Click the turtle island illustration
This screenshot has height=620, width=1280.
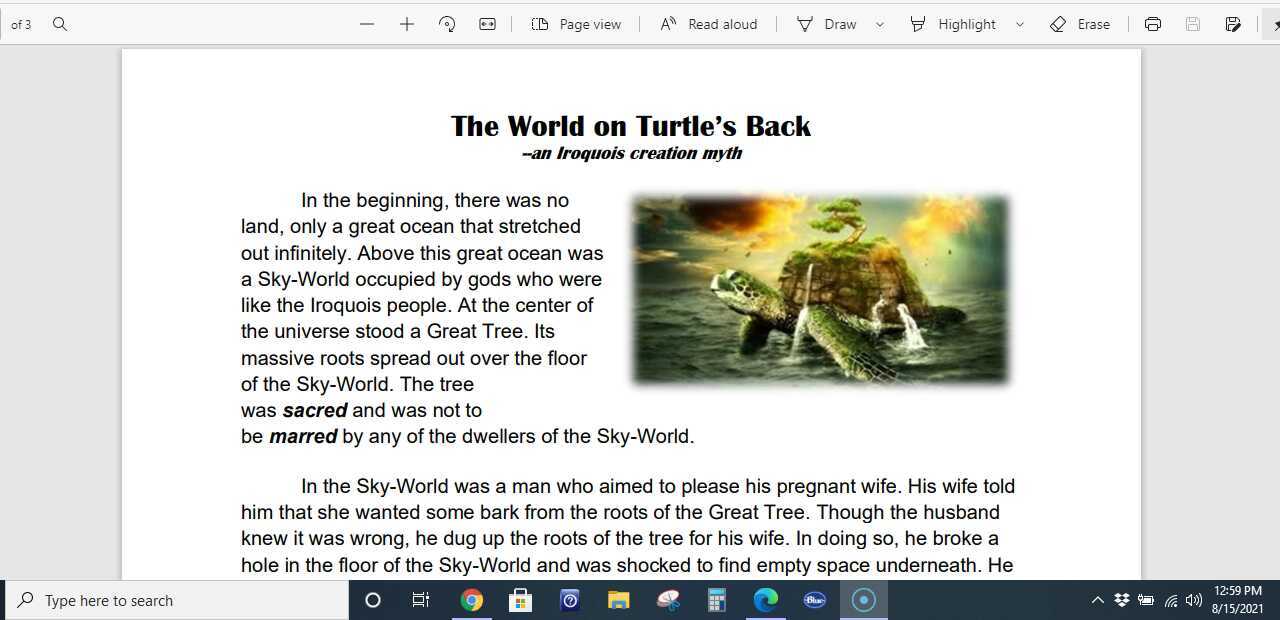821,290
